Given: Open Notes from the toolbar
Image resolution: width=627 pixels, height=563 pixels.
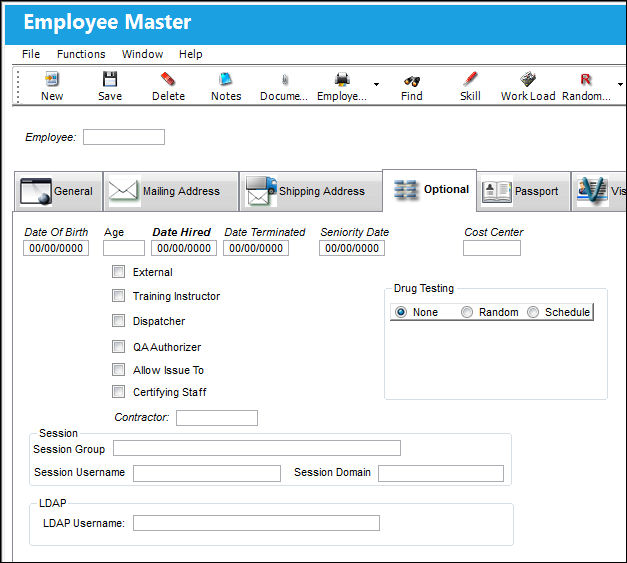Looking at the screenshot, I should tap(226, 79).
